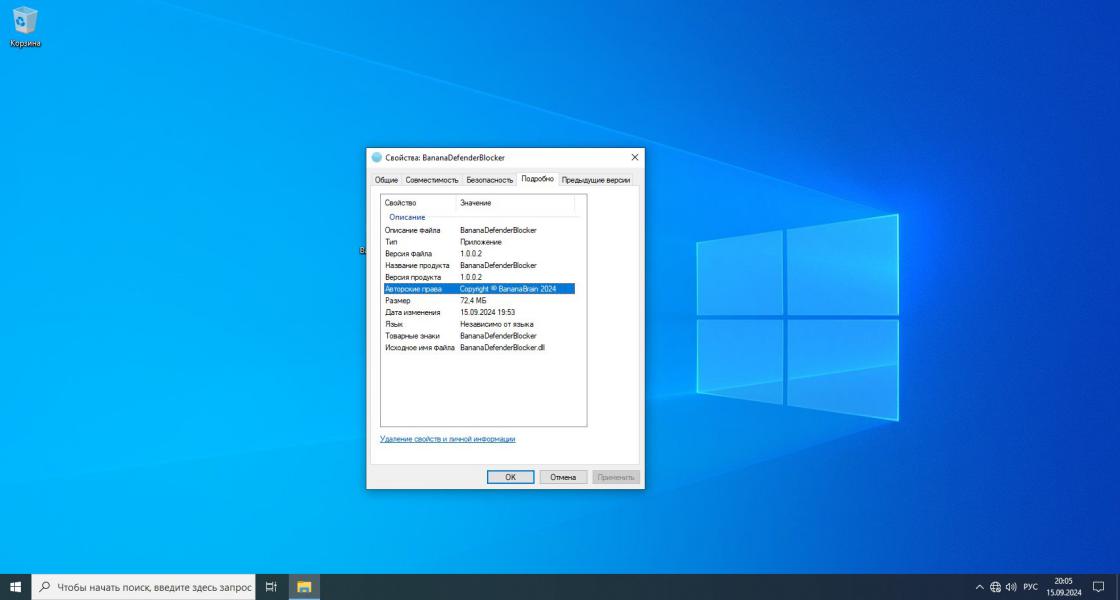
Task: Open Task View from the taskbar
Action: click(271, 587)
